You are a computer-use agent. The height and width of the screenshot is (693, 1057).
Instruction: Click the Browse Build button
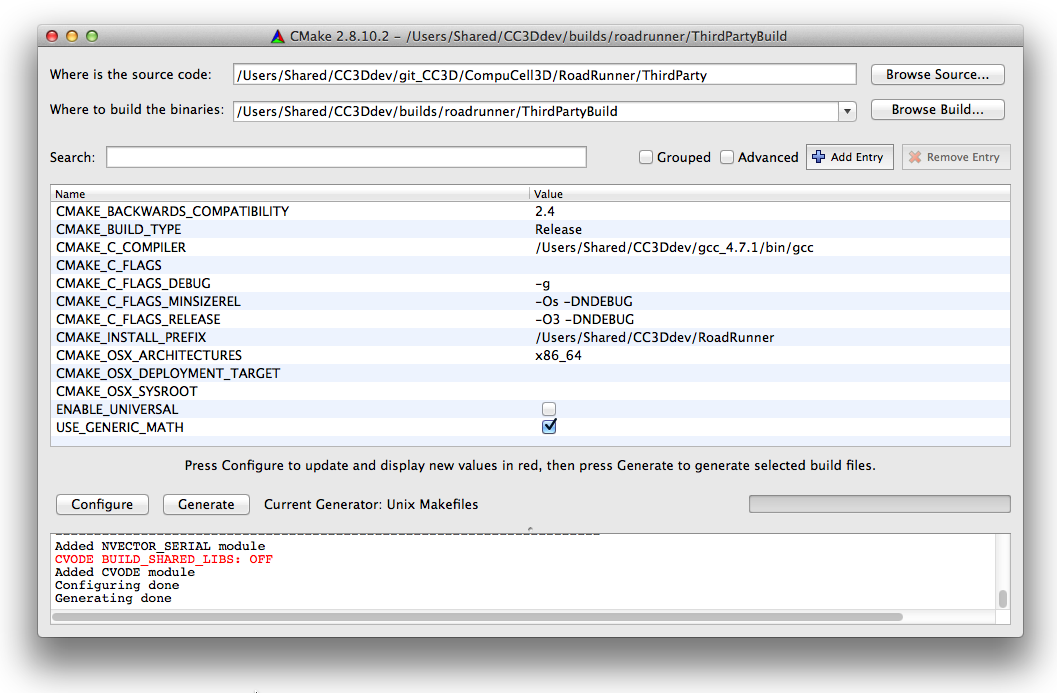pyautogui.click(x=937, y=110)
